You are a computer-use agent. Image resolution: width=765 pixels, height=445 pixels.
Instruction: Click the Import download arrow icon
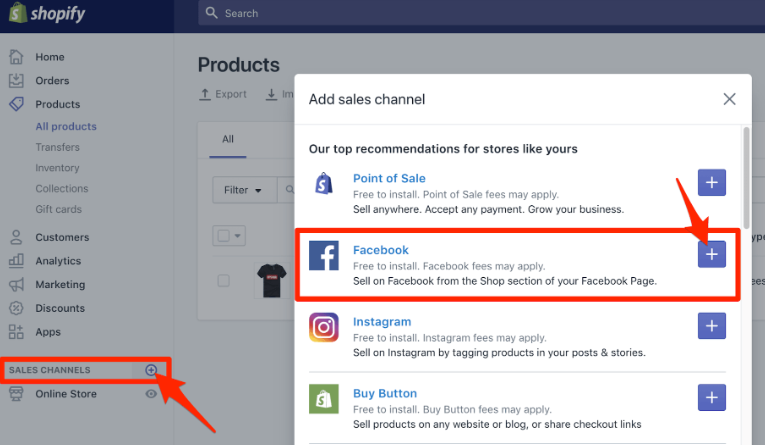pos(271,94)
